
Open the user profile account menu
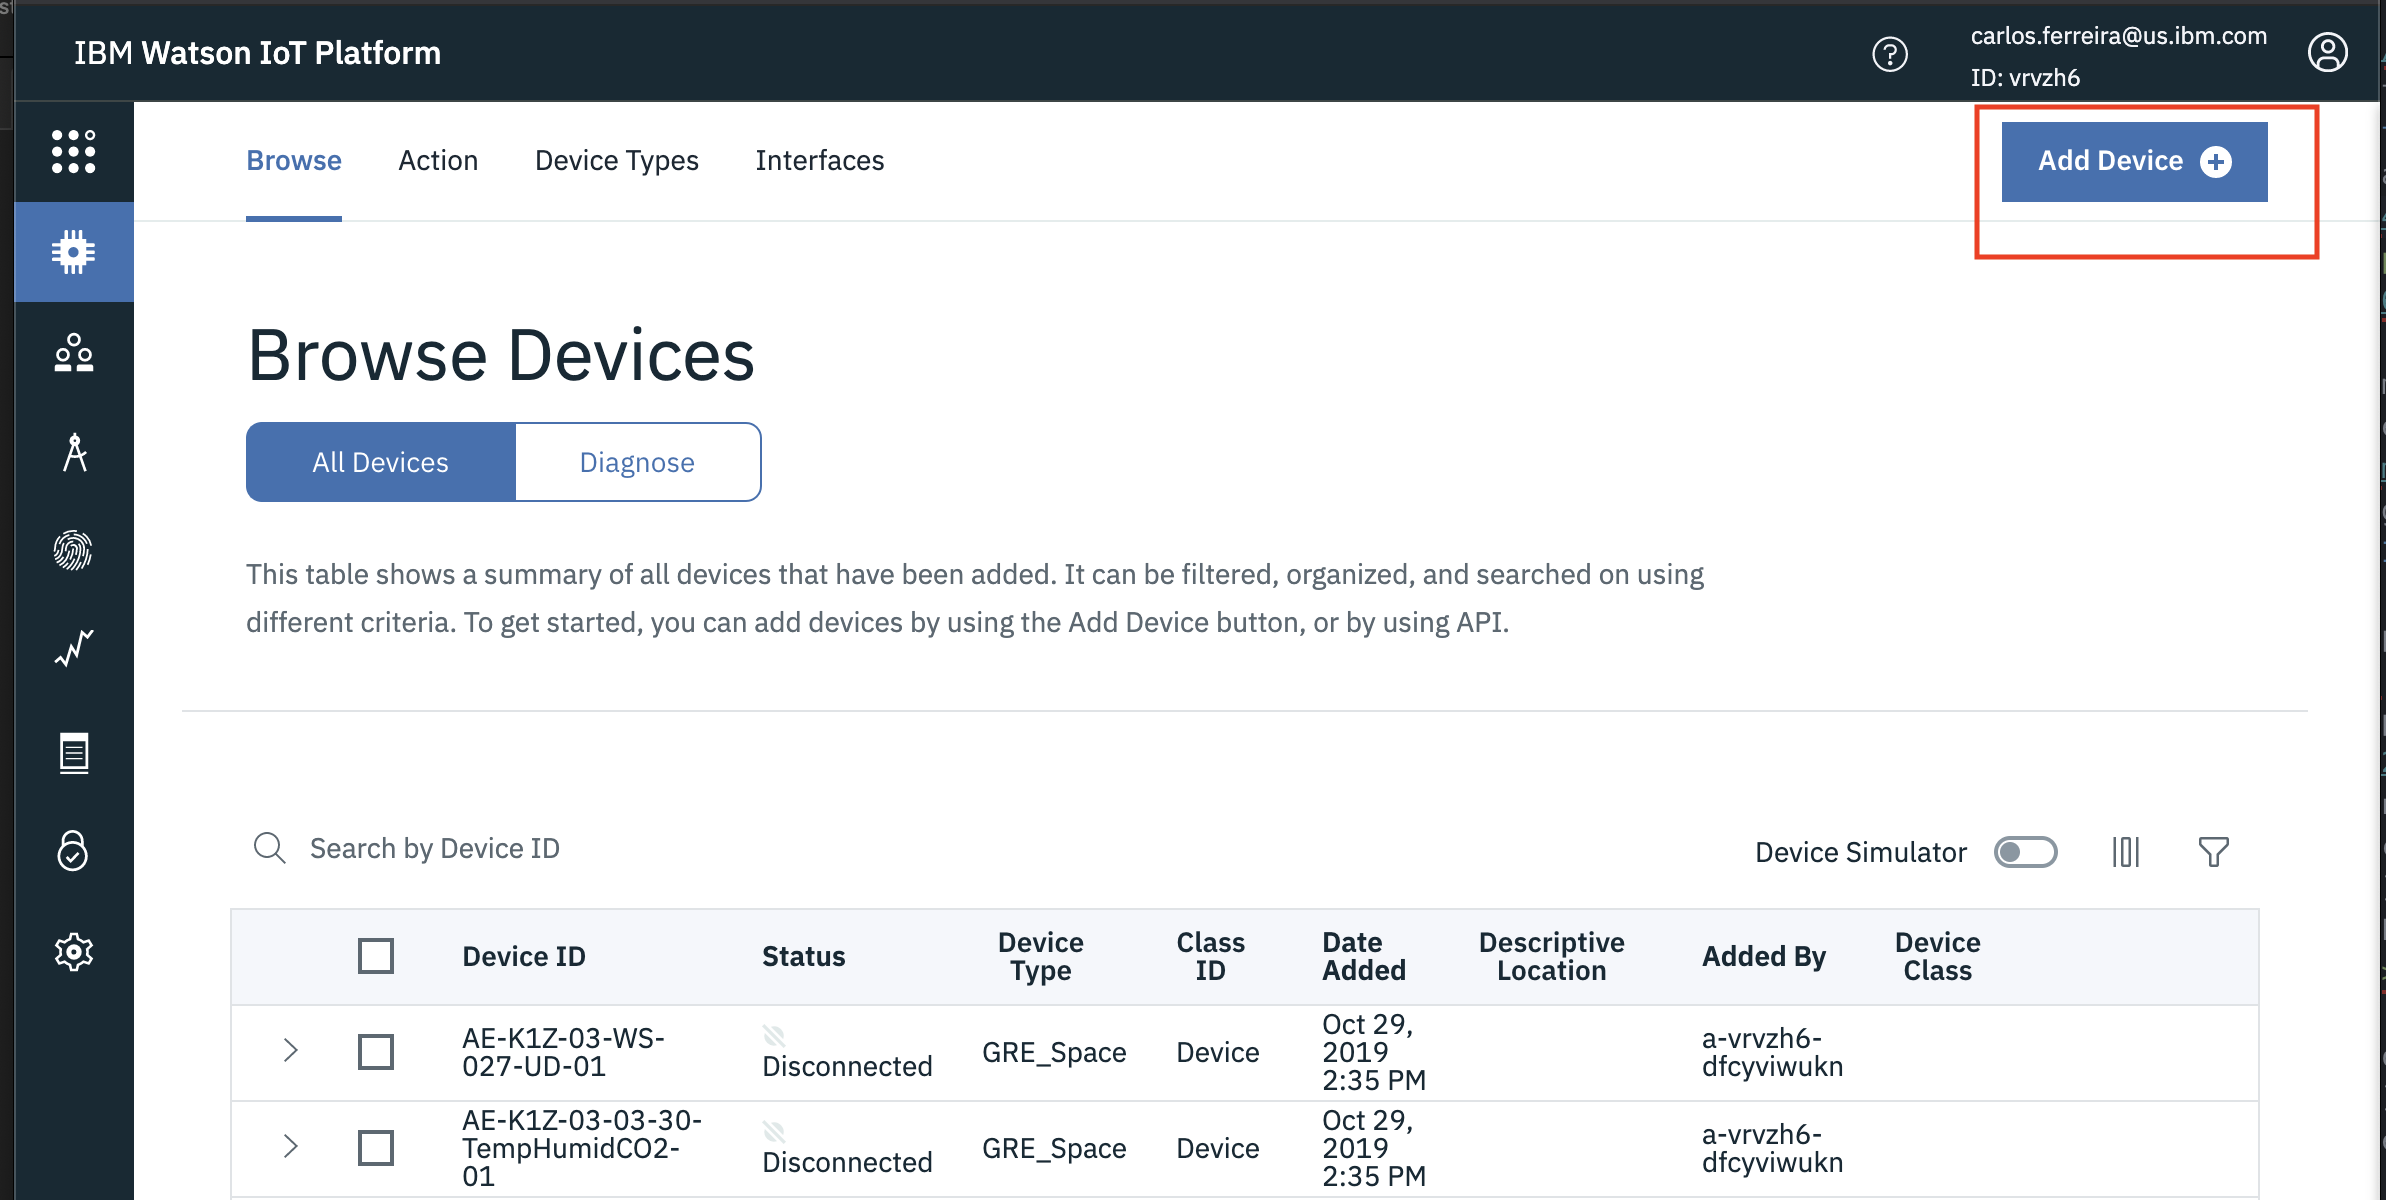coord(2328,52)
